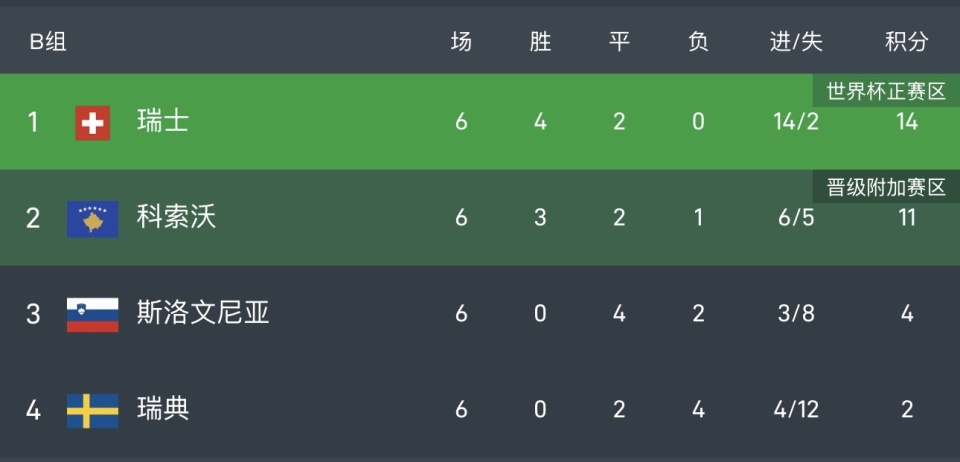The height and width of the screenshot is (462, 960).
Task: Click Switzerland's 14 points value
Action: [907, 122]
